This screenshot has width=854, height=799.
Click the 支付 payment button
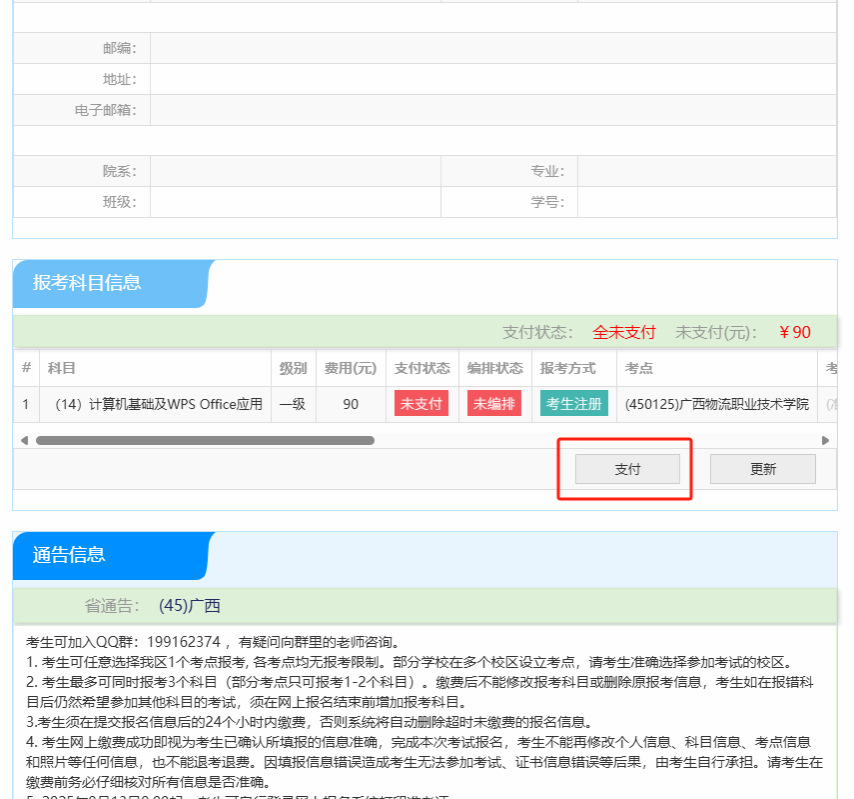tap(627, 469)
